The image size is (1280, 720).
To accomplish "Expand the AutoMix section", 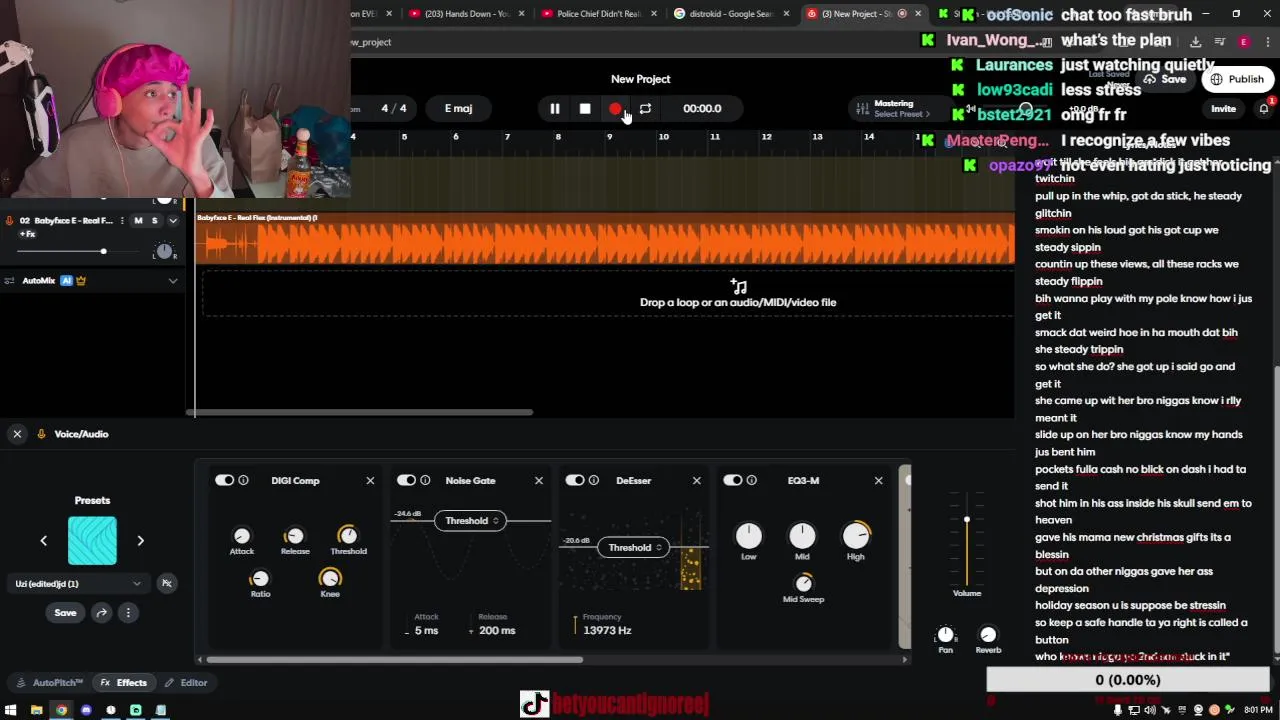I will pyautogui.click(x=173, y=281).
